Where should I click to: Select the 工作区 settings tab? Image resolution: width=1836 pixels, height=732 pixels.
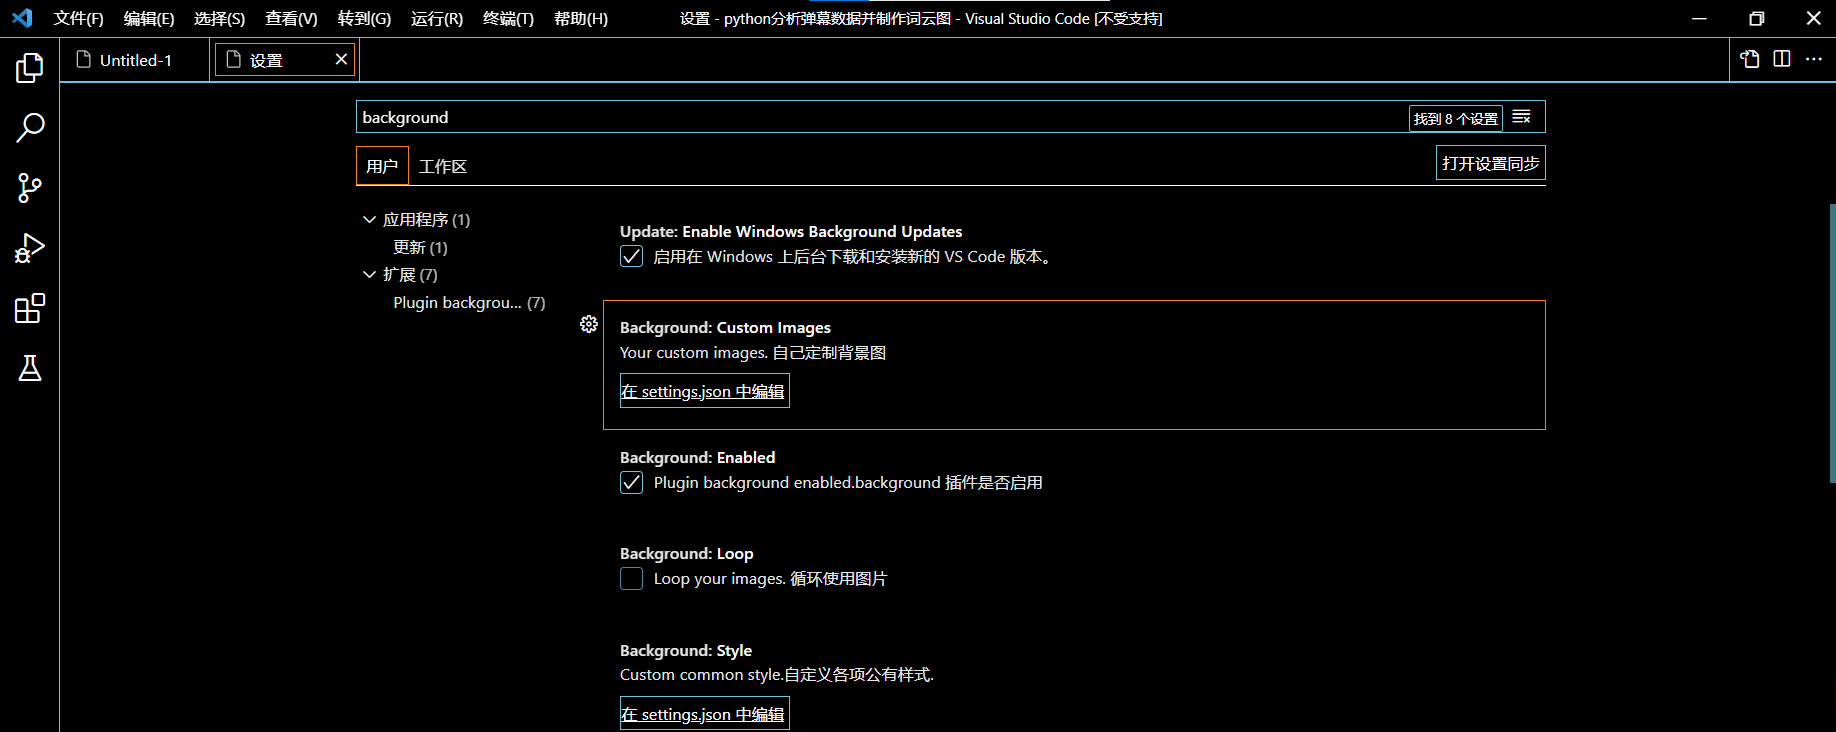[x=443, y=166]
